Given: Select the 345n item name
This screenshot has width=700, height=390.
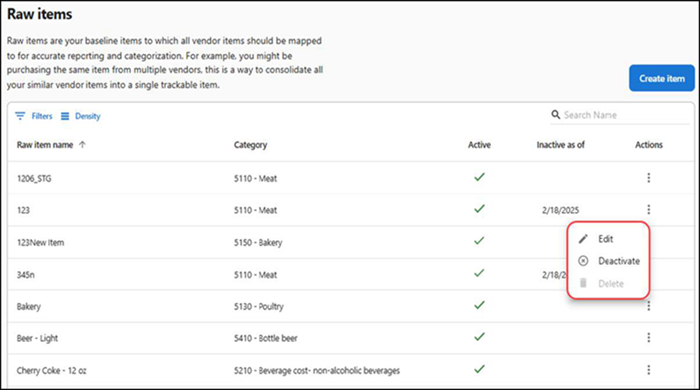Looking at the screenshot, I should pyautogui.click(x=25, y=274).
